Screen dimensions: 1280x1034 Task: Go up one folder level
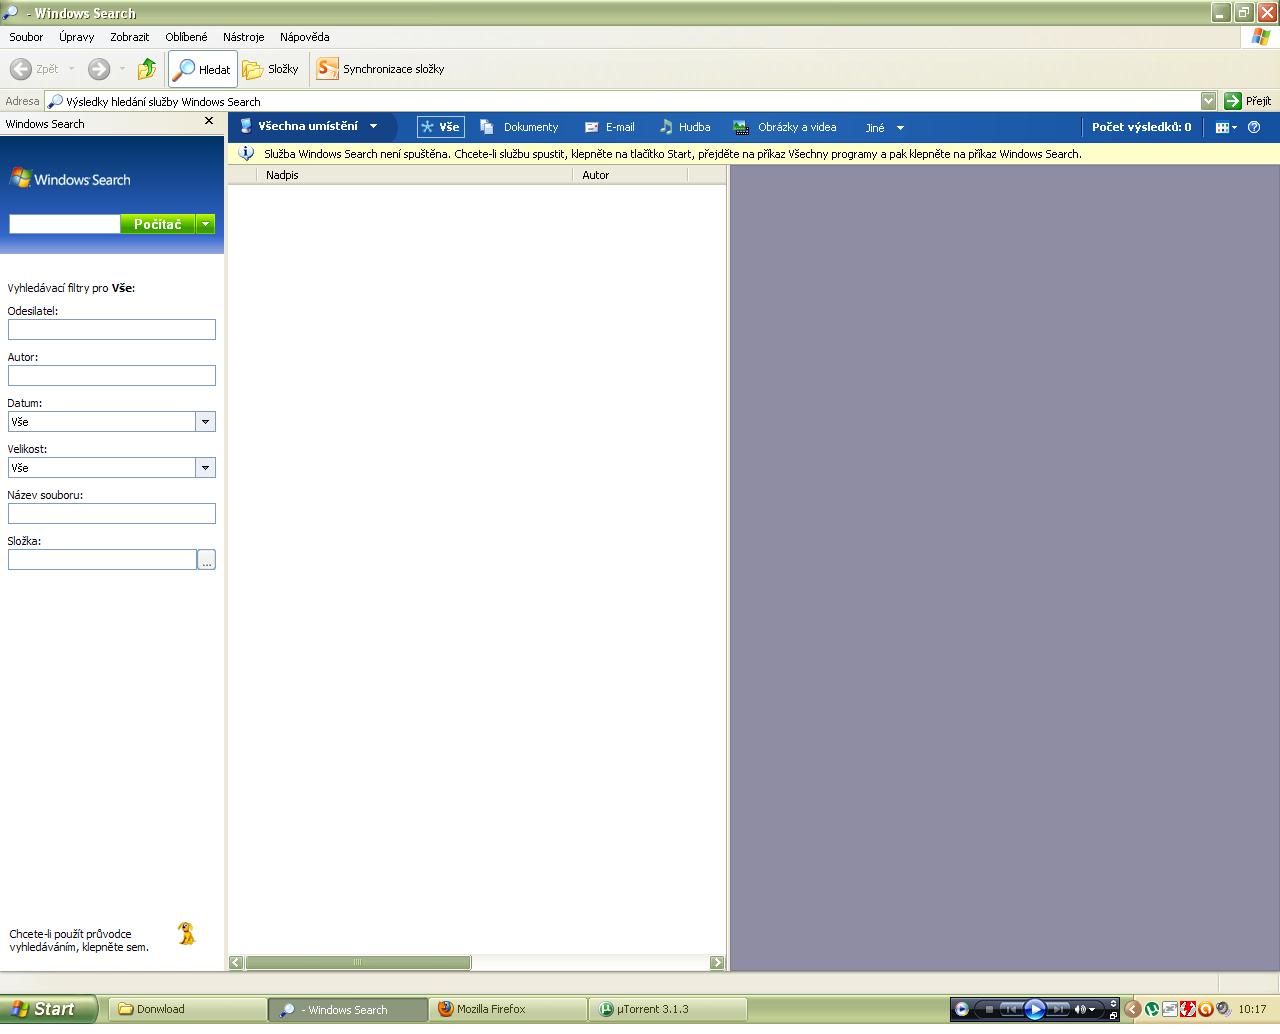click(x=147, y=69)
